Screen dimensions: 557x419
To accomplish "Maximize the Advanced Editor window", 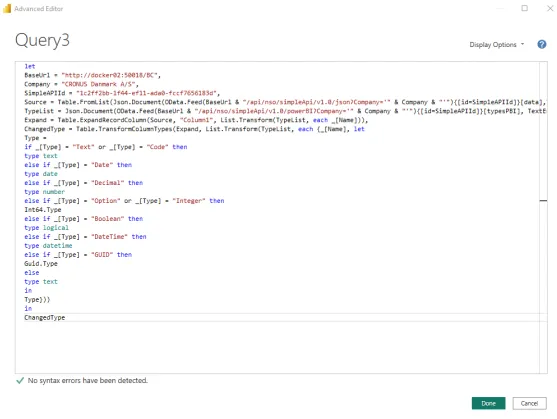I will point(524,8).
